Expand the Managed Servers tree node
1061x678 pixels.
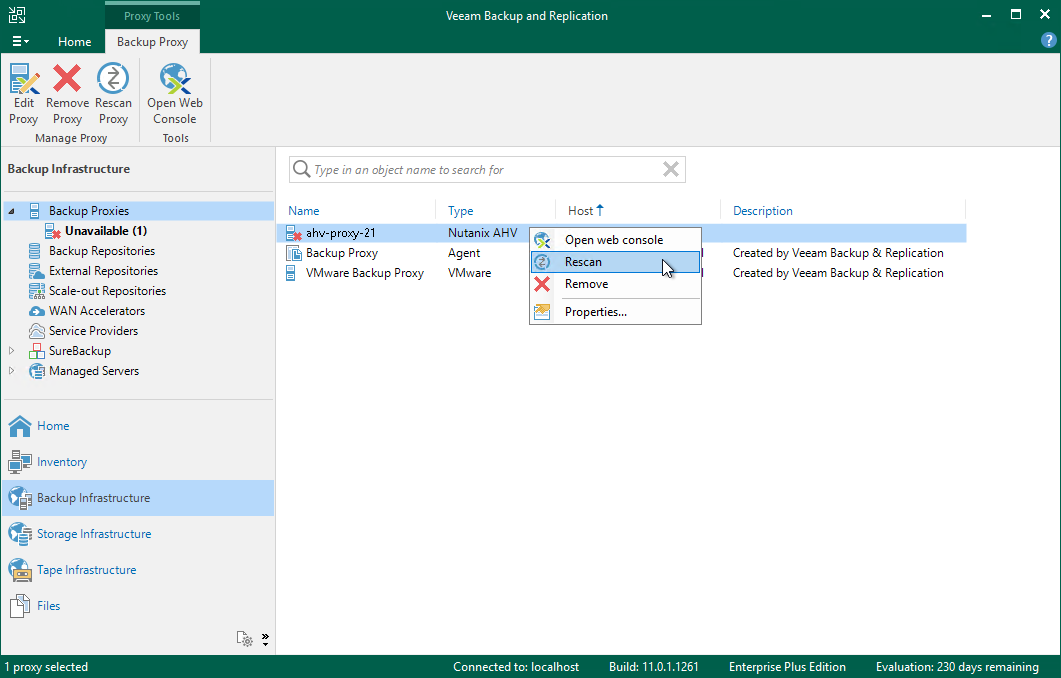pos(12,371)
